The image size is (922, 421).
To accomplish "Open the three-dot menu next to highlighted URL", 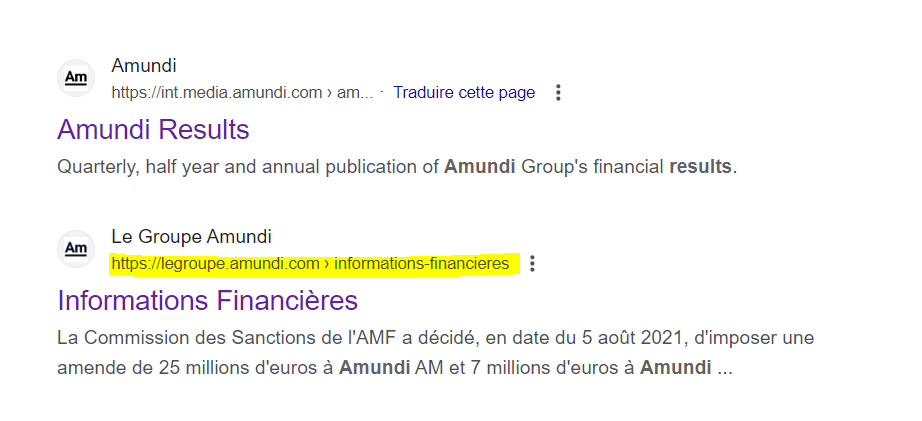I will [x=532, y=263].
